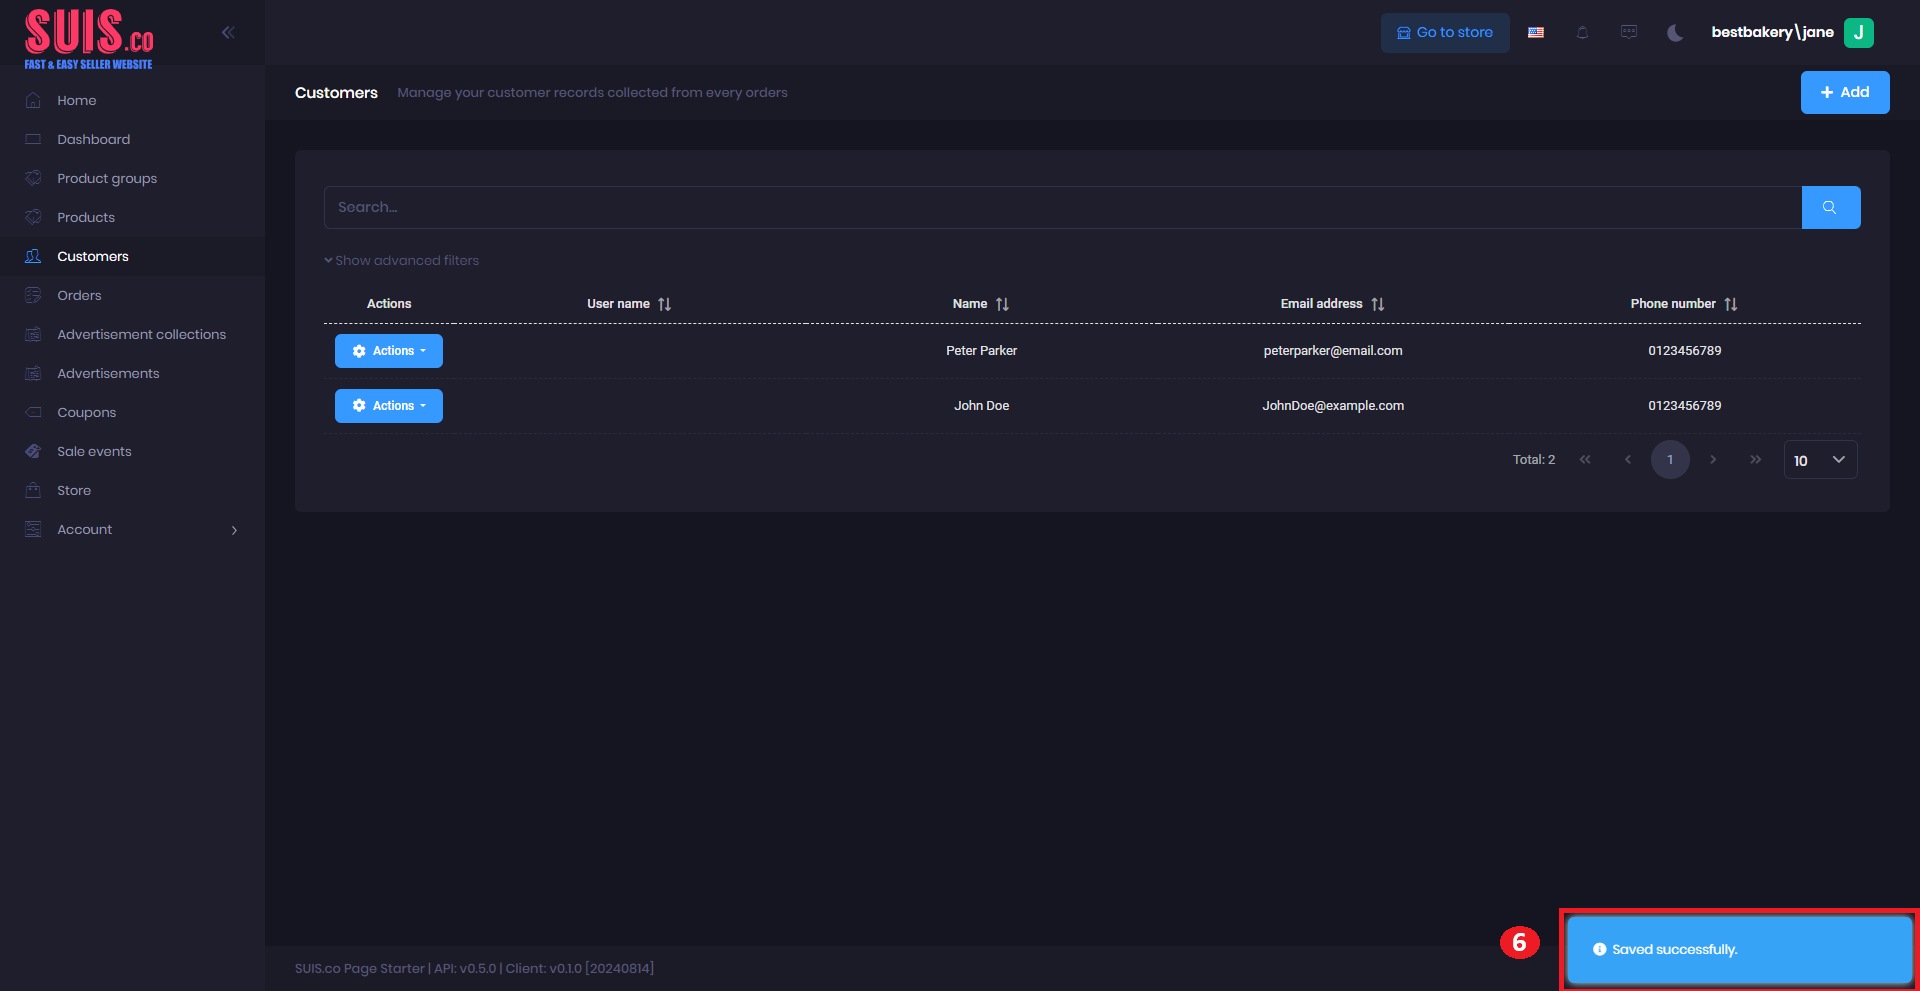Image resolution: width=1920 pixels, height=991 pixels.
Task: Go to previous page arrow
Action: (x=1628, y=460)
